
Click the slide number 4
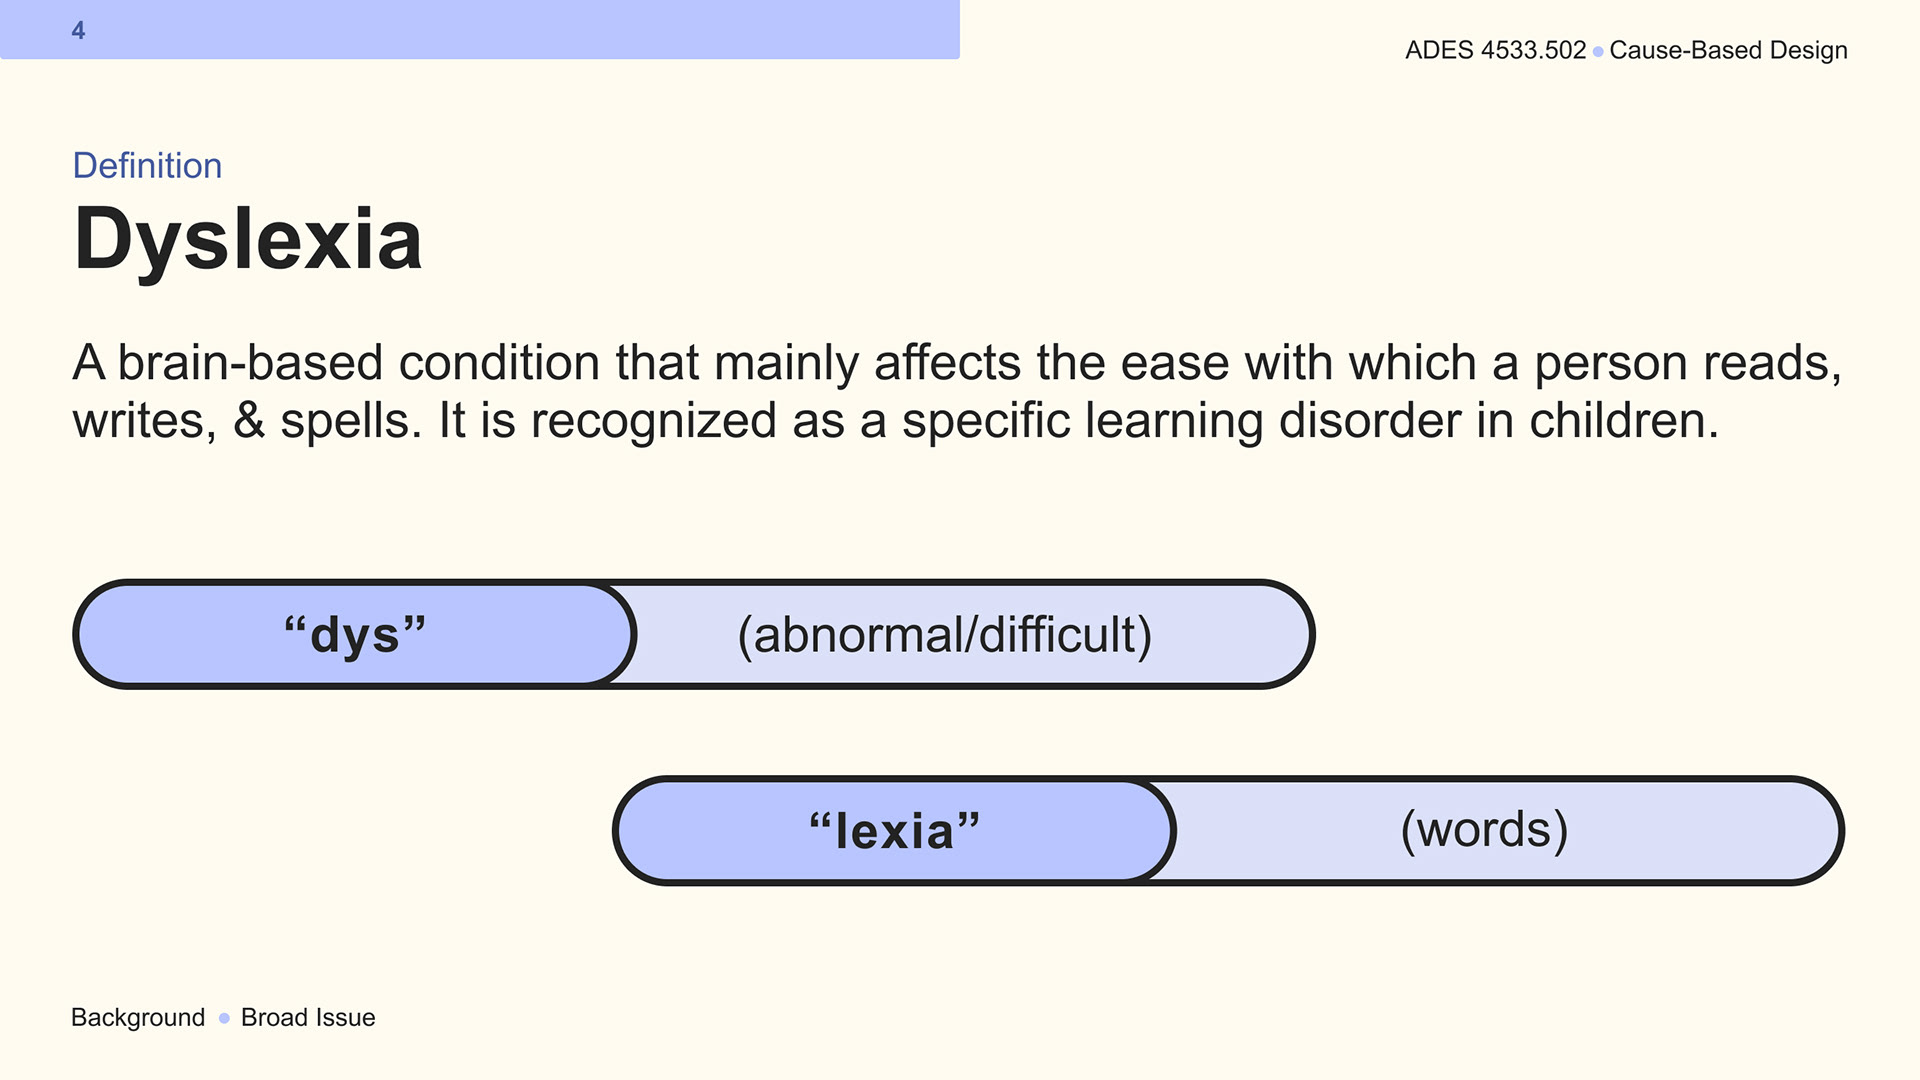click(x=78, y=31)
